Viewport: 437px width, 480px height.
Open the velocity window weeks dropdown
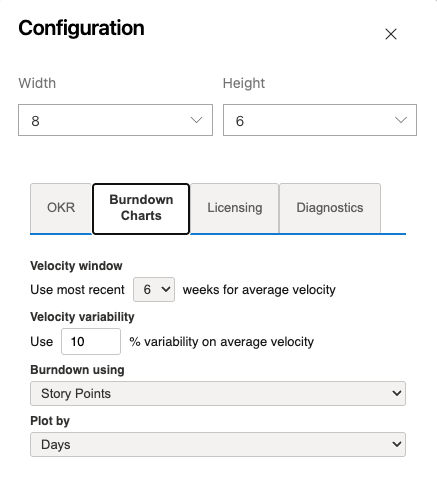tap(154, 289)
